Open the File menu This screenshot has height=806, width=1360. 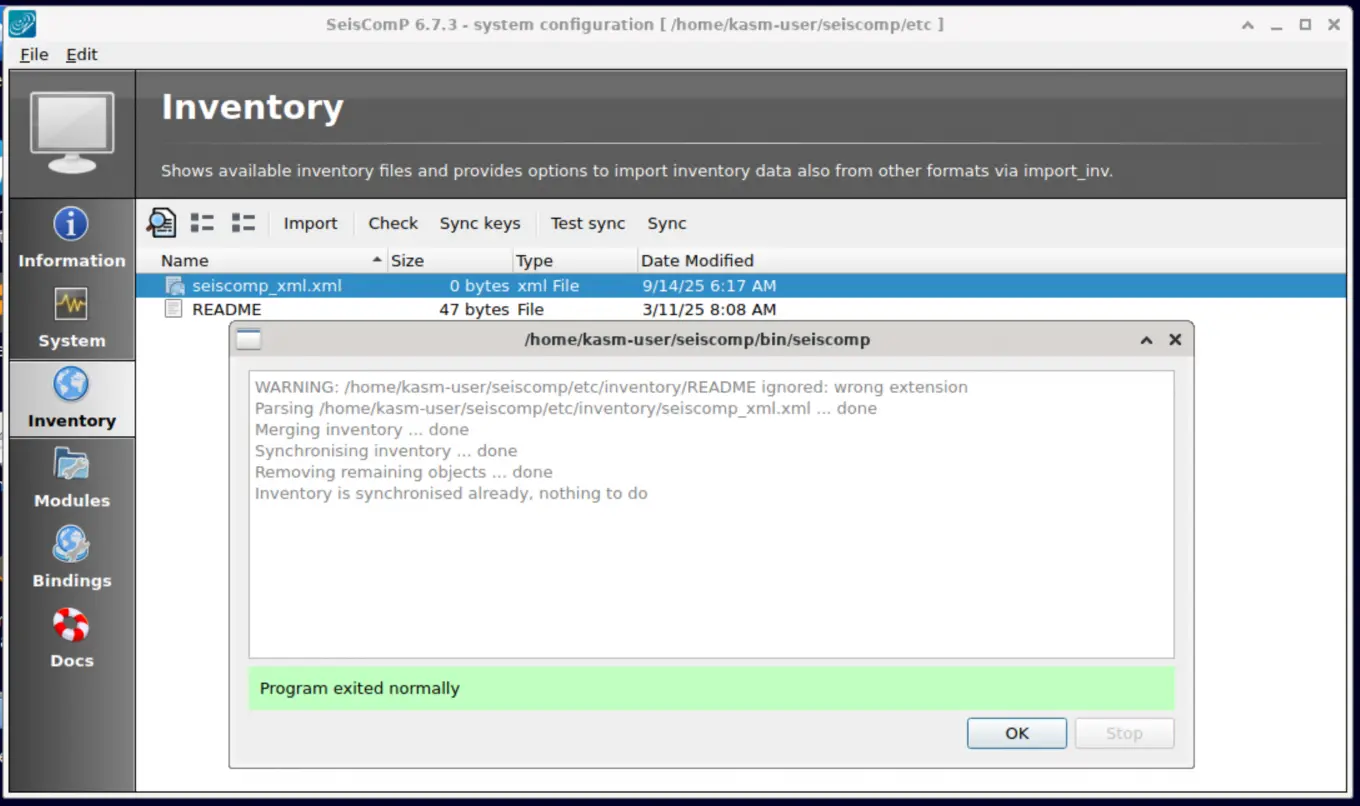pyautogui.click(x=34, y=55)
